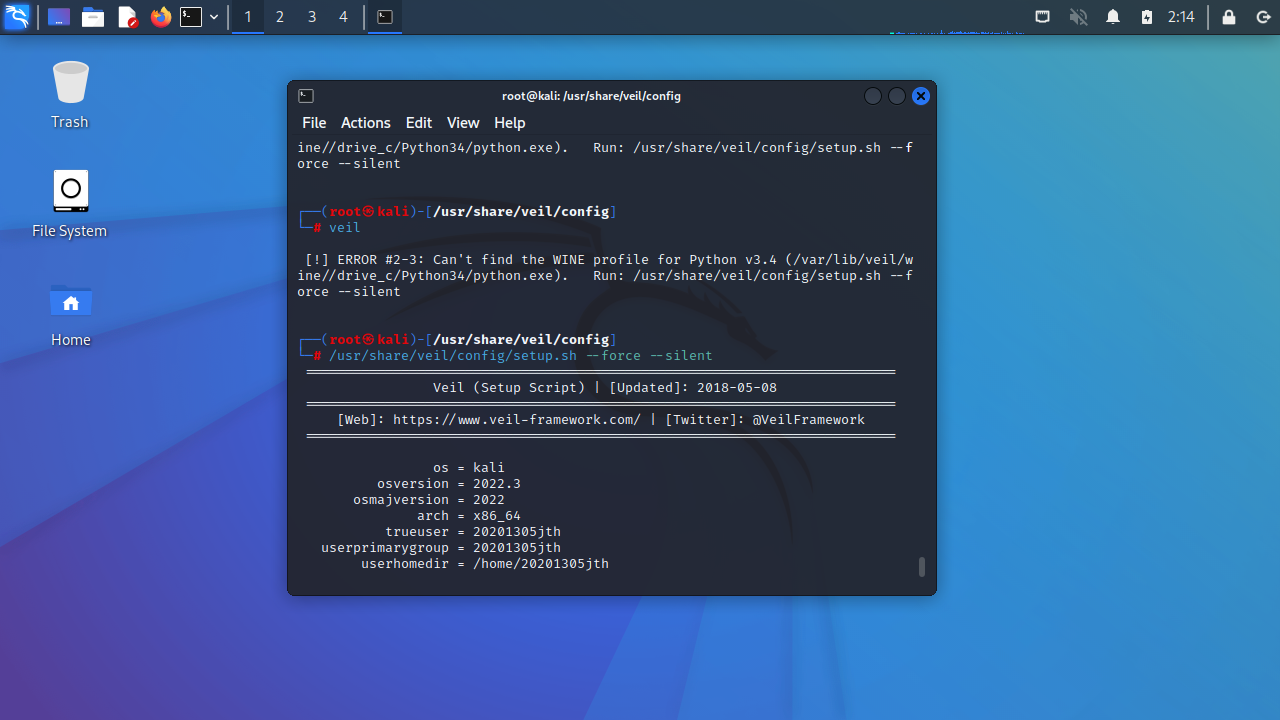Open the Edit menu in the terminal

pyautogui.click(x=419, y=123)
